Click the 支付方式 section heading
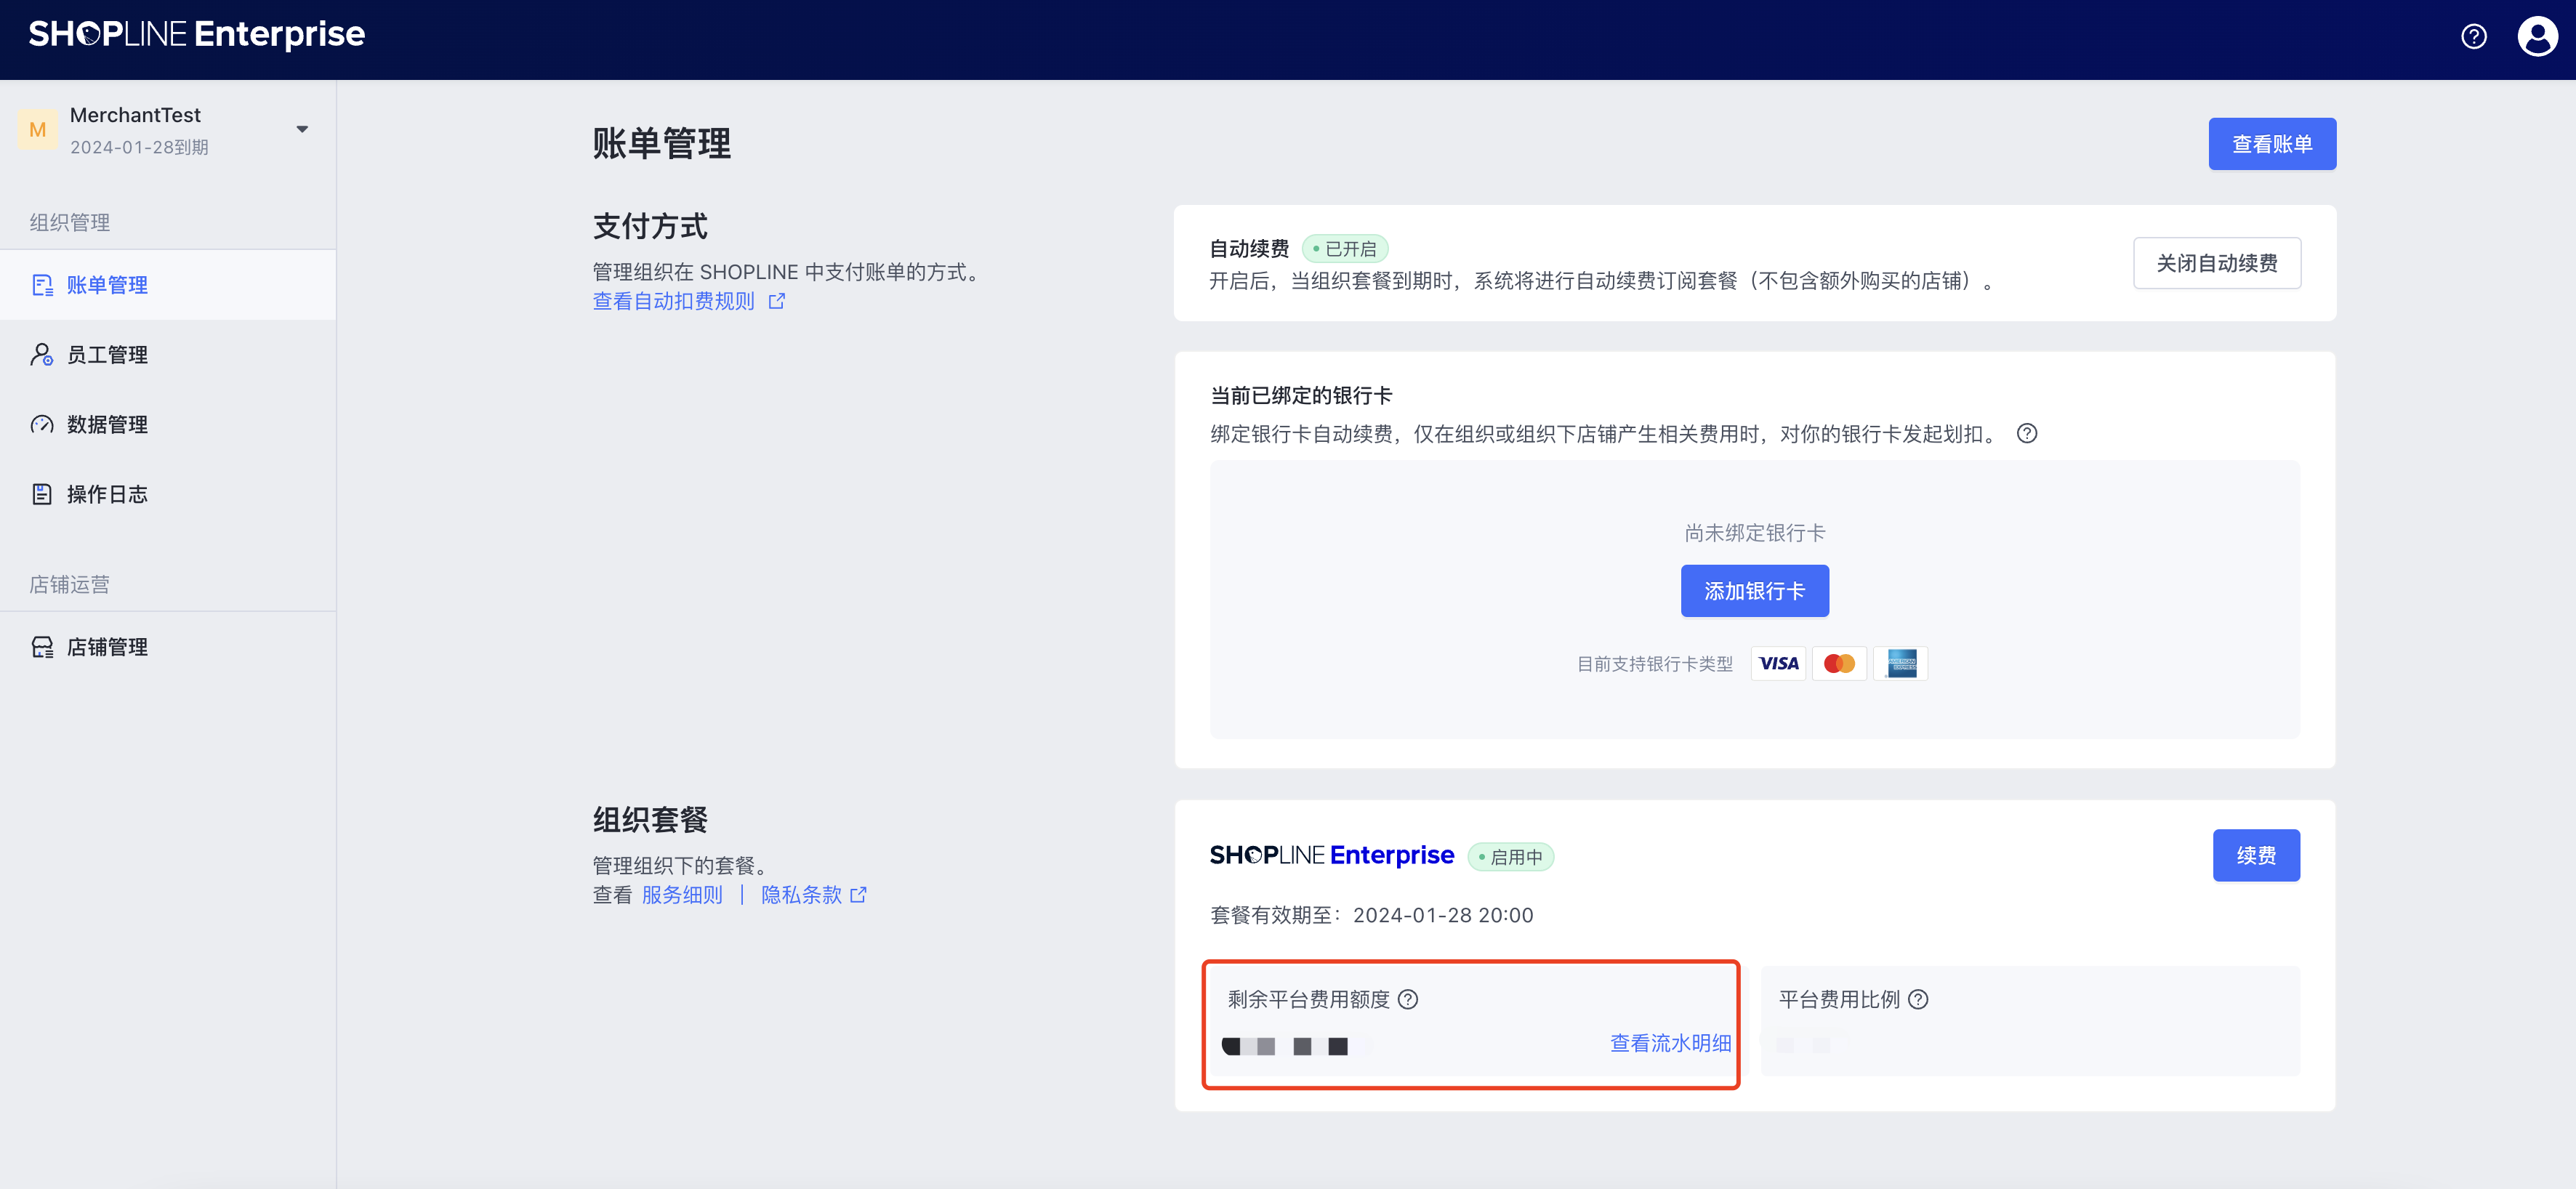This screenshot has width=2576, height=1189. click(650, 226)
